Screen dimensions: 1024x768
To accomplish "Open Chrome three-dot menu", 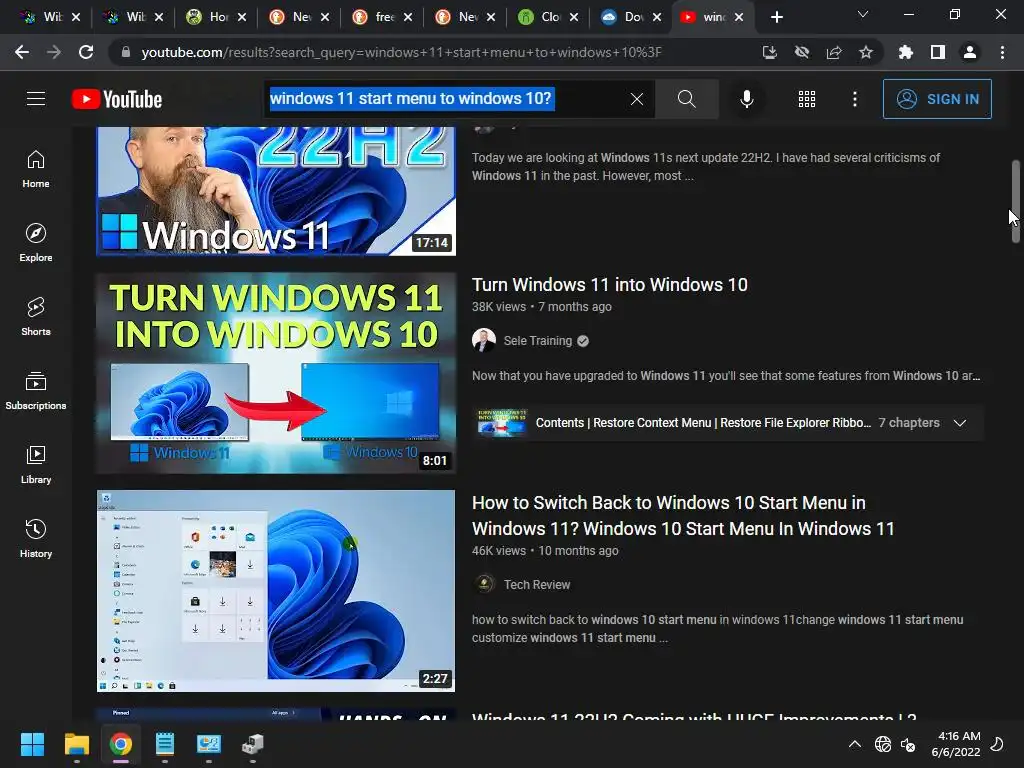I will (1002, 52).
